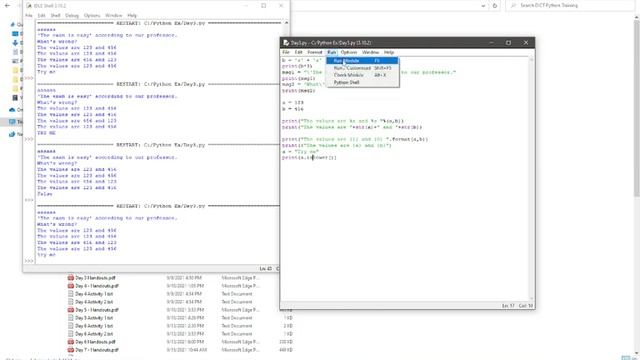Open Window menu in the IDLE Shell window

pos(113,16)
